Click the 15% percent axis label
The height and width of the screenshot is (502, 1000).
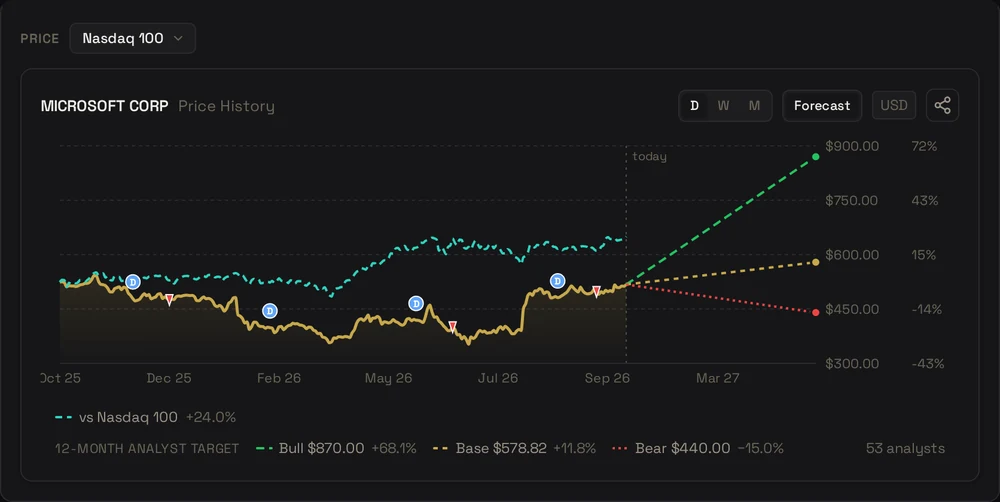click(923, 255)
